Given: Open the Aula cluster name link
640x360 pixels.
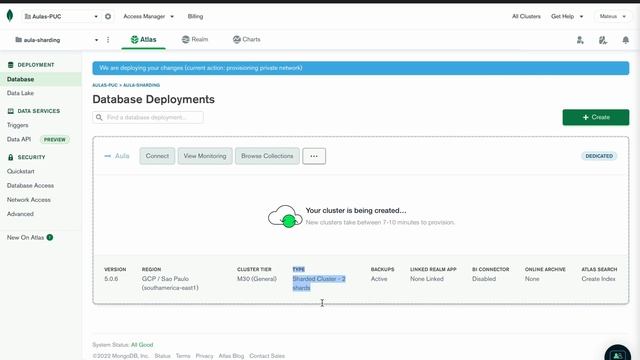Looking at the screenshot, I should 122,156.
